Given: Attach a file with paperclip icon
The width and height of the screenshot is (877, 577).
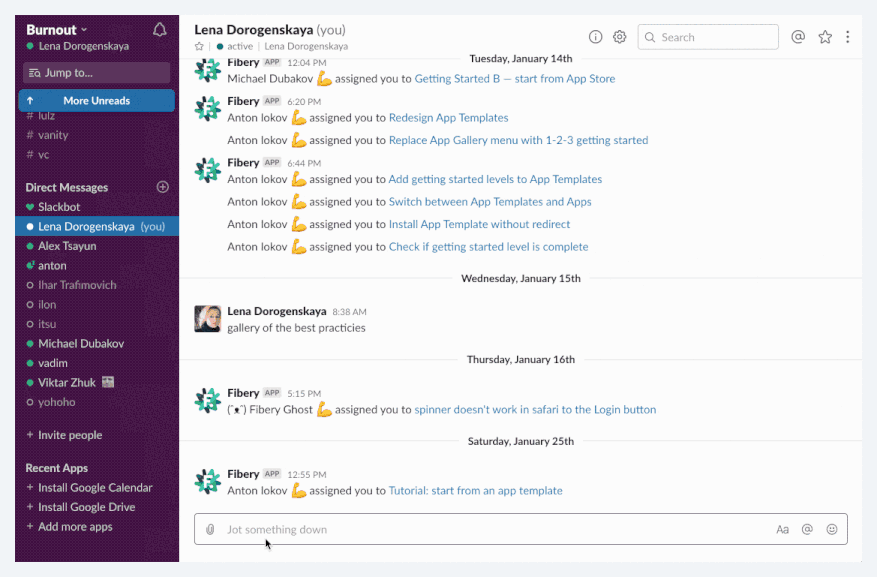Looking at the screenshot, I should (x=210, y=529).
